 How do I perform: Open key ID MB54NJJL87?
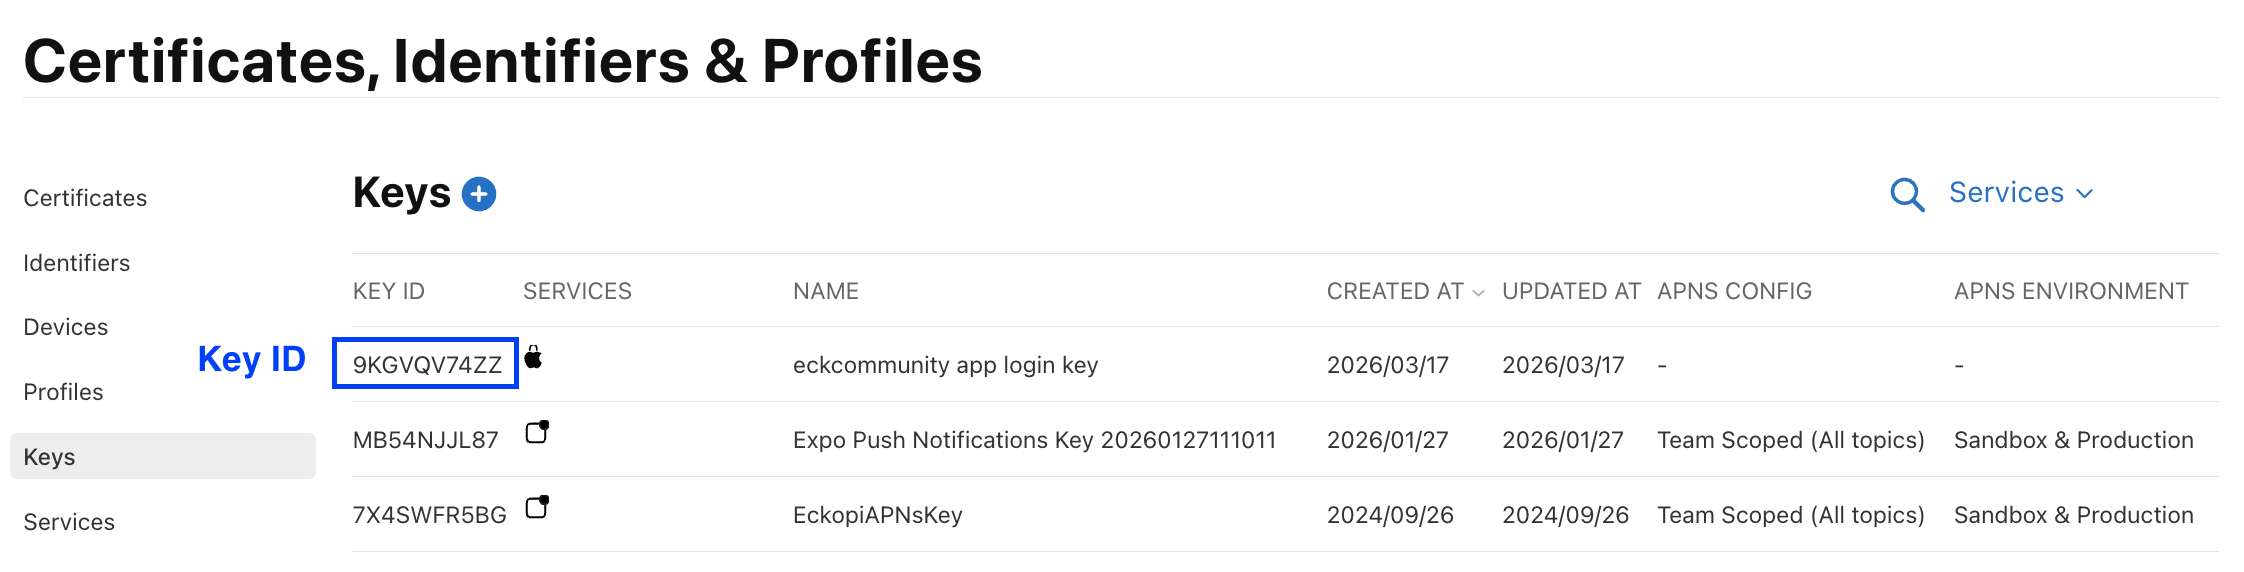[426, 440]
